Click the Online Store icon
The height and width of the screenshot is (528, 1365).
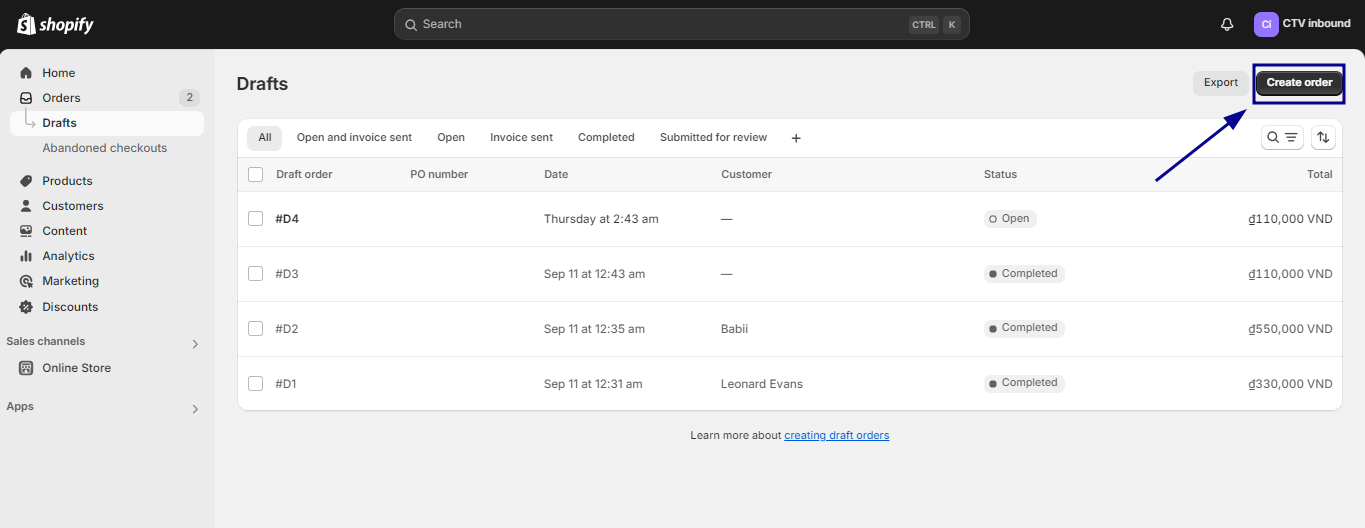(26, 368)
